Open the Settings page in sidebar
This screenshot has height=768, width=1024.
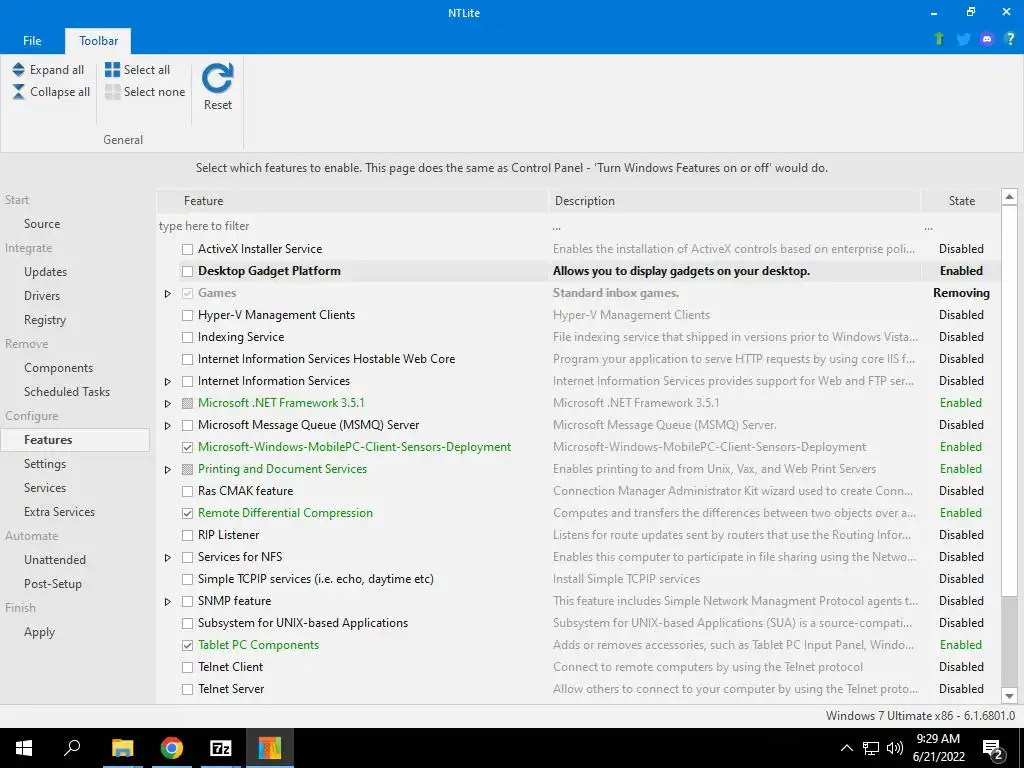[45, 464]
